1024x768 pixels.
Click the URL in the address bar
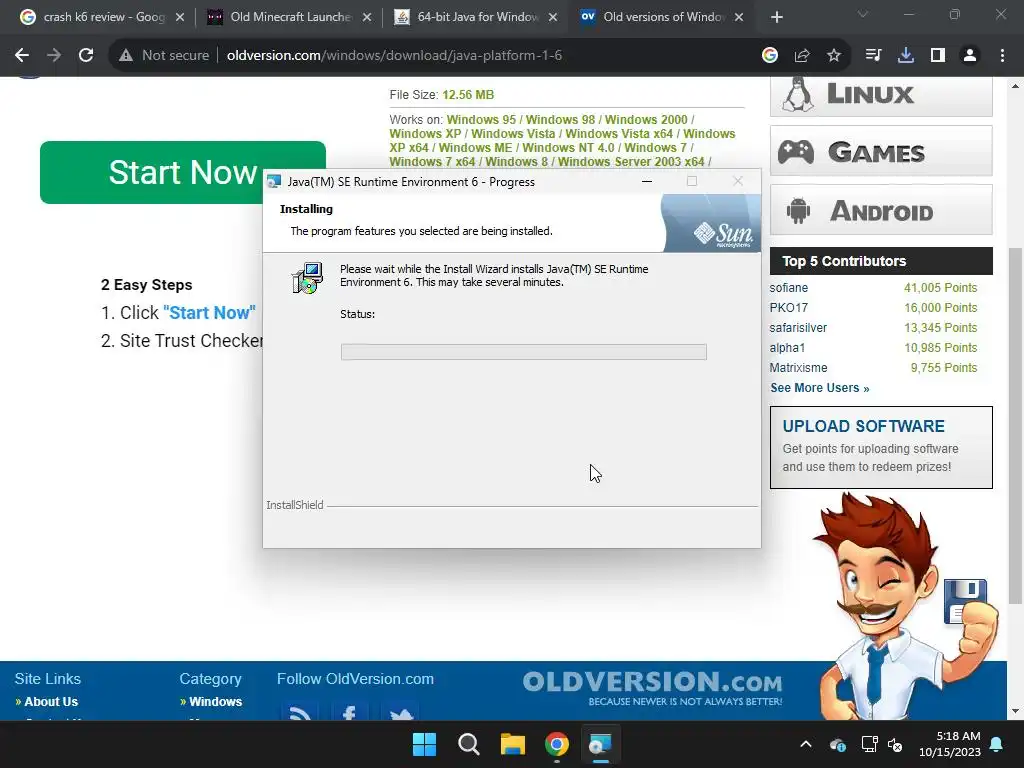point(394,56)
